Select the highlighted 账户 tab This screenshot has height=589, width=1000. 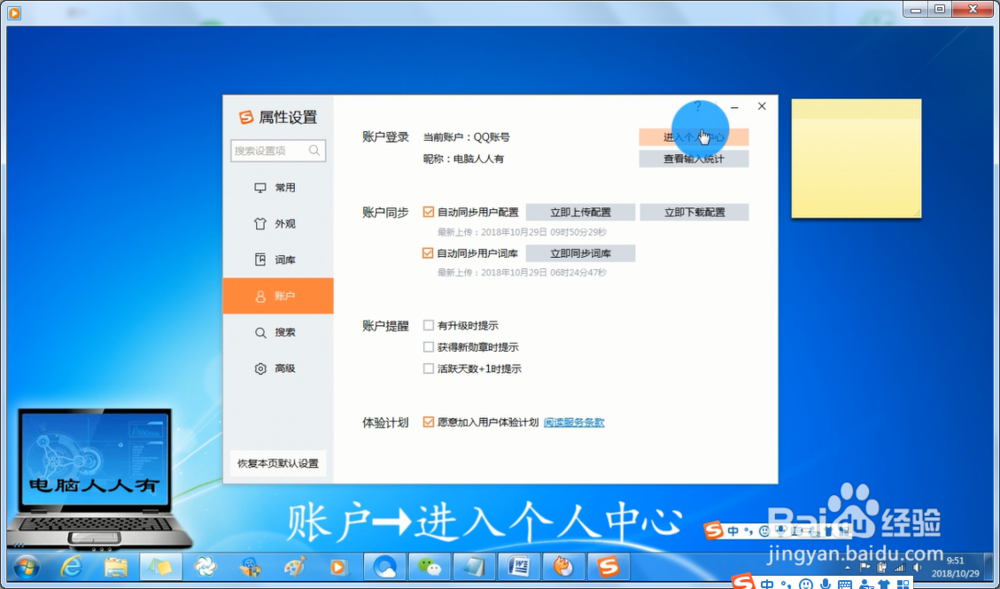278,296
